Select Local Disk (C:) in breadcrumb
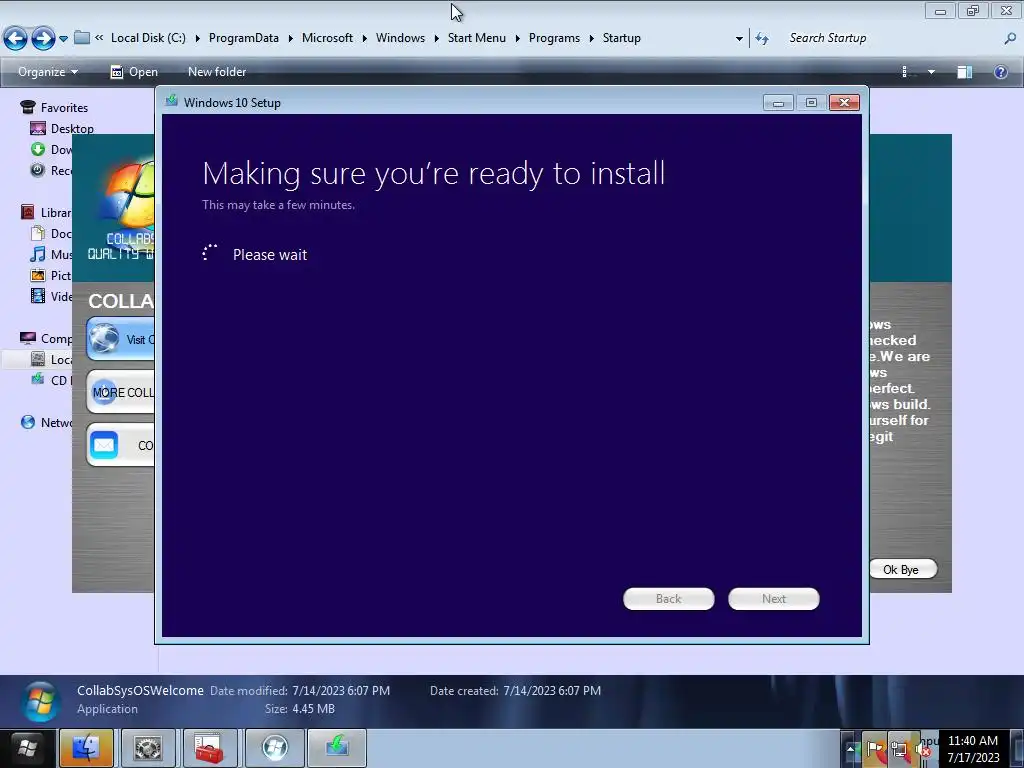Viewport: 1024px width, 768px height. click(x=148, y=38)
